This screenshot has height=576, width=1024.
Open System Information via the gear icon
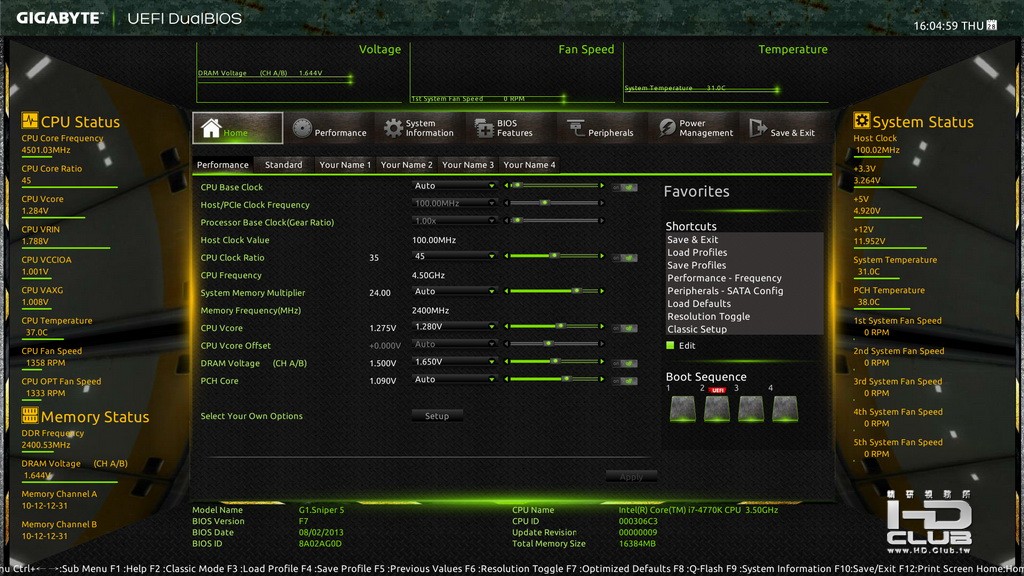point(393,128)
